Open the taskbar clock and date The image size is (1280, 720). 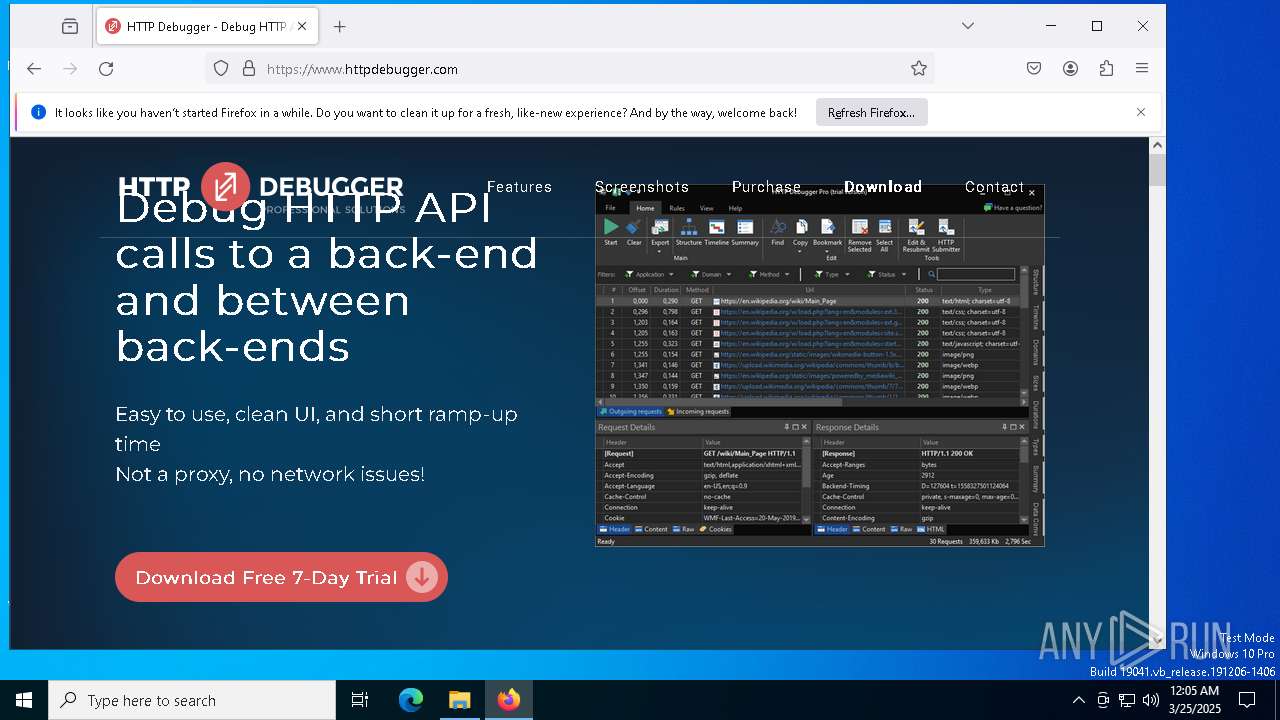[x=1194, y=700]
